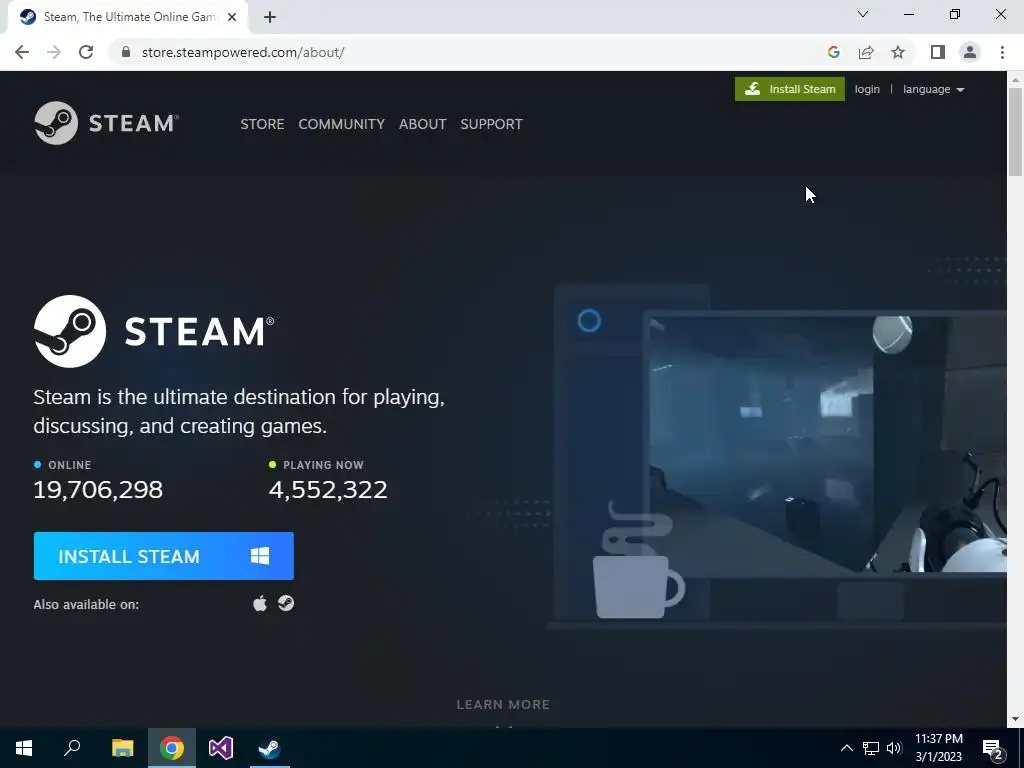The height and width of the screenshot is (768, 1024).
Task: Open tab search chevron in title bar
Action: click(x=863, y=14)
